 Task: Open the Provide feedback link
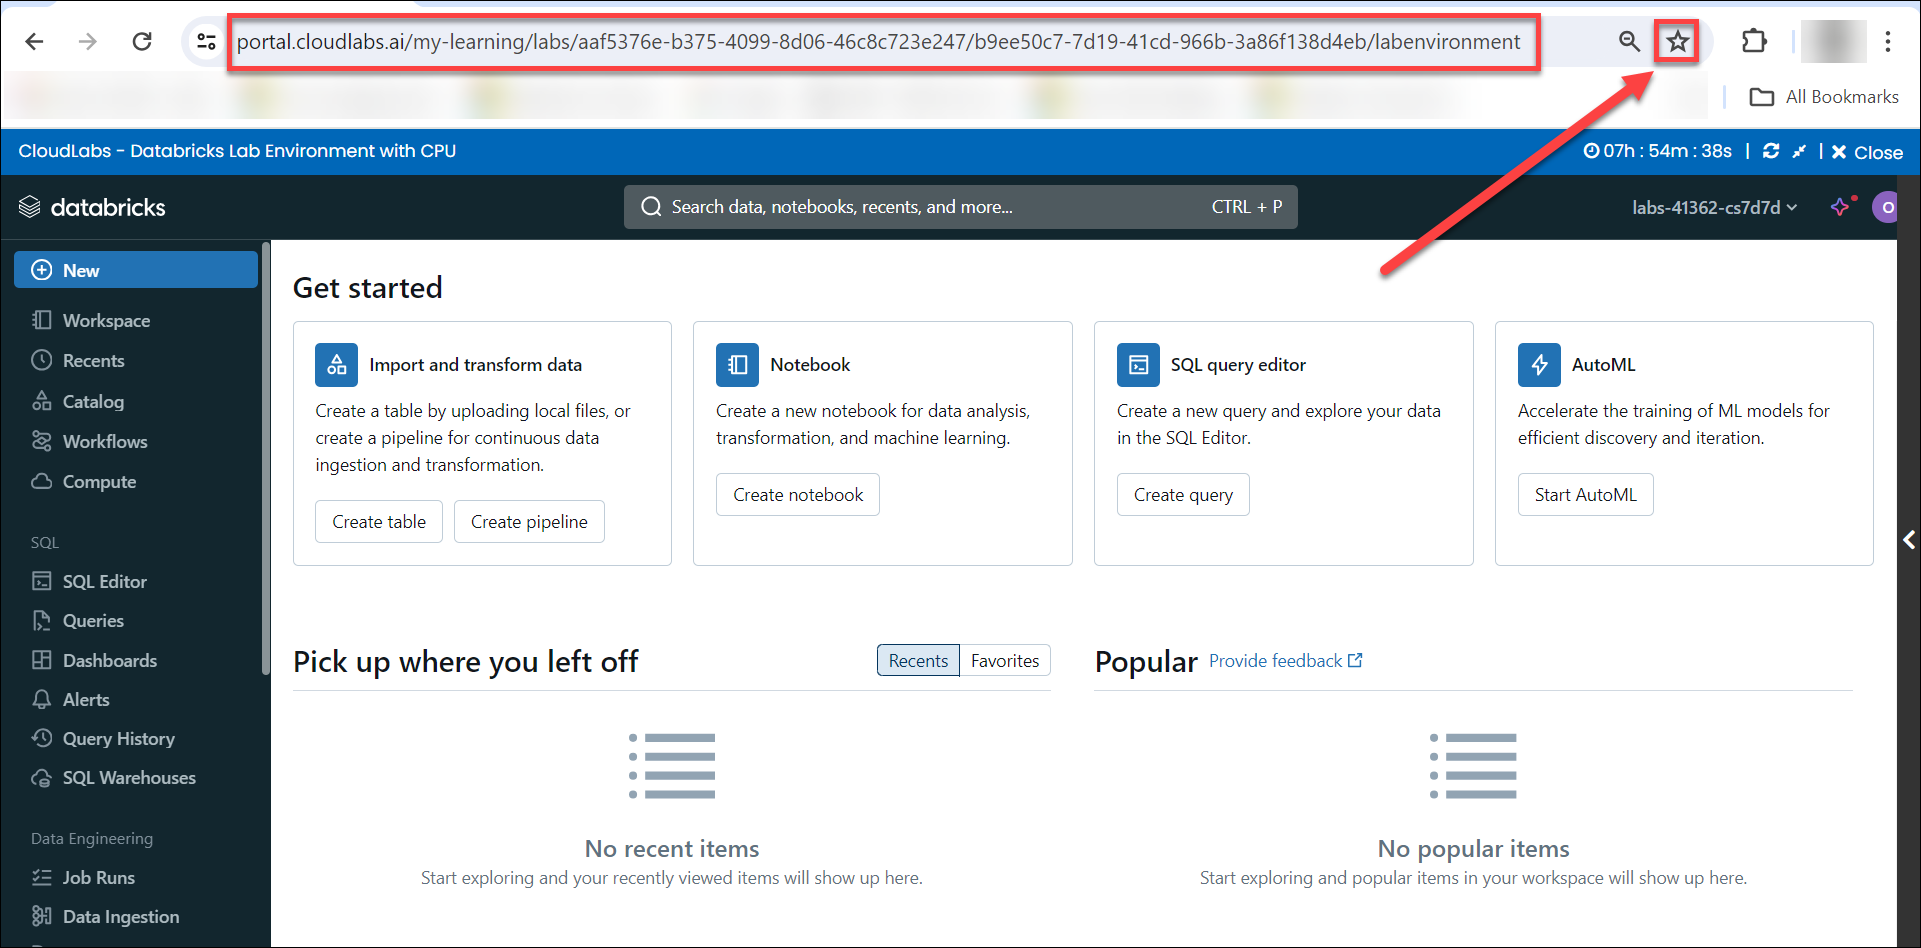(x=1285, y=661)
